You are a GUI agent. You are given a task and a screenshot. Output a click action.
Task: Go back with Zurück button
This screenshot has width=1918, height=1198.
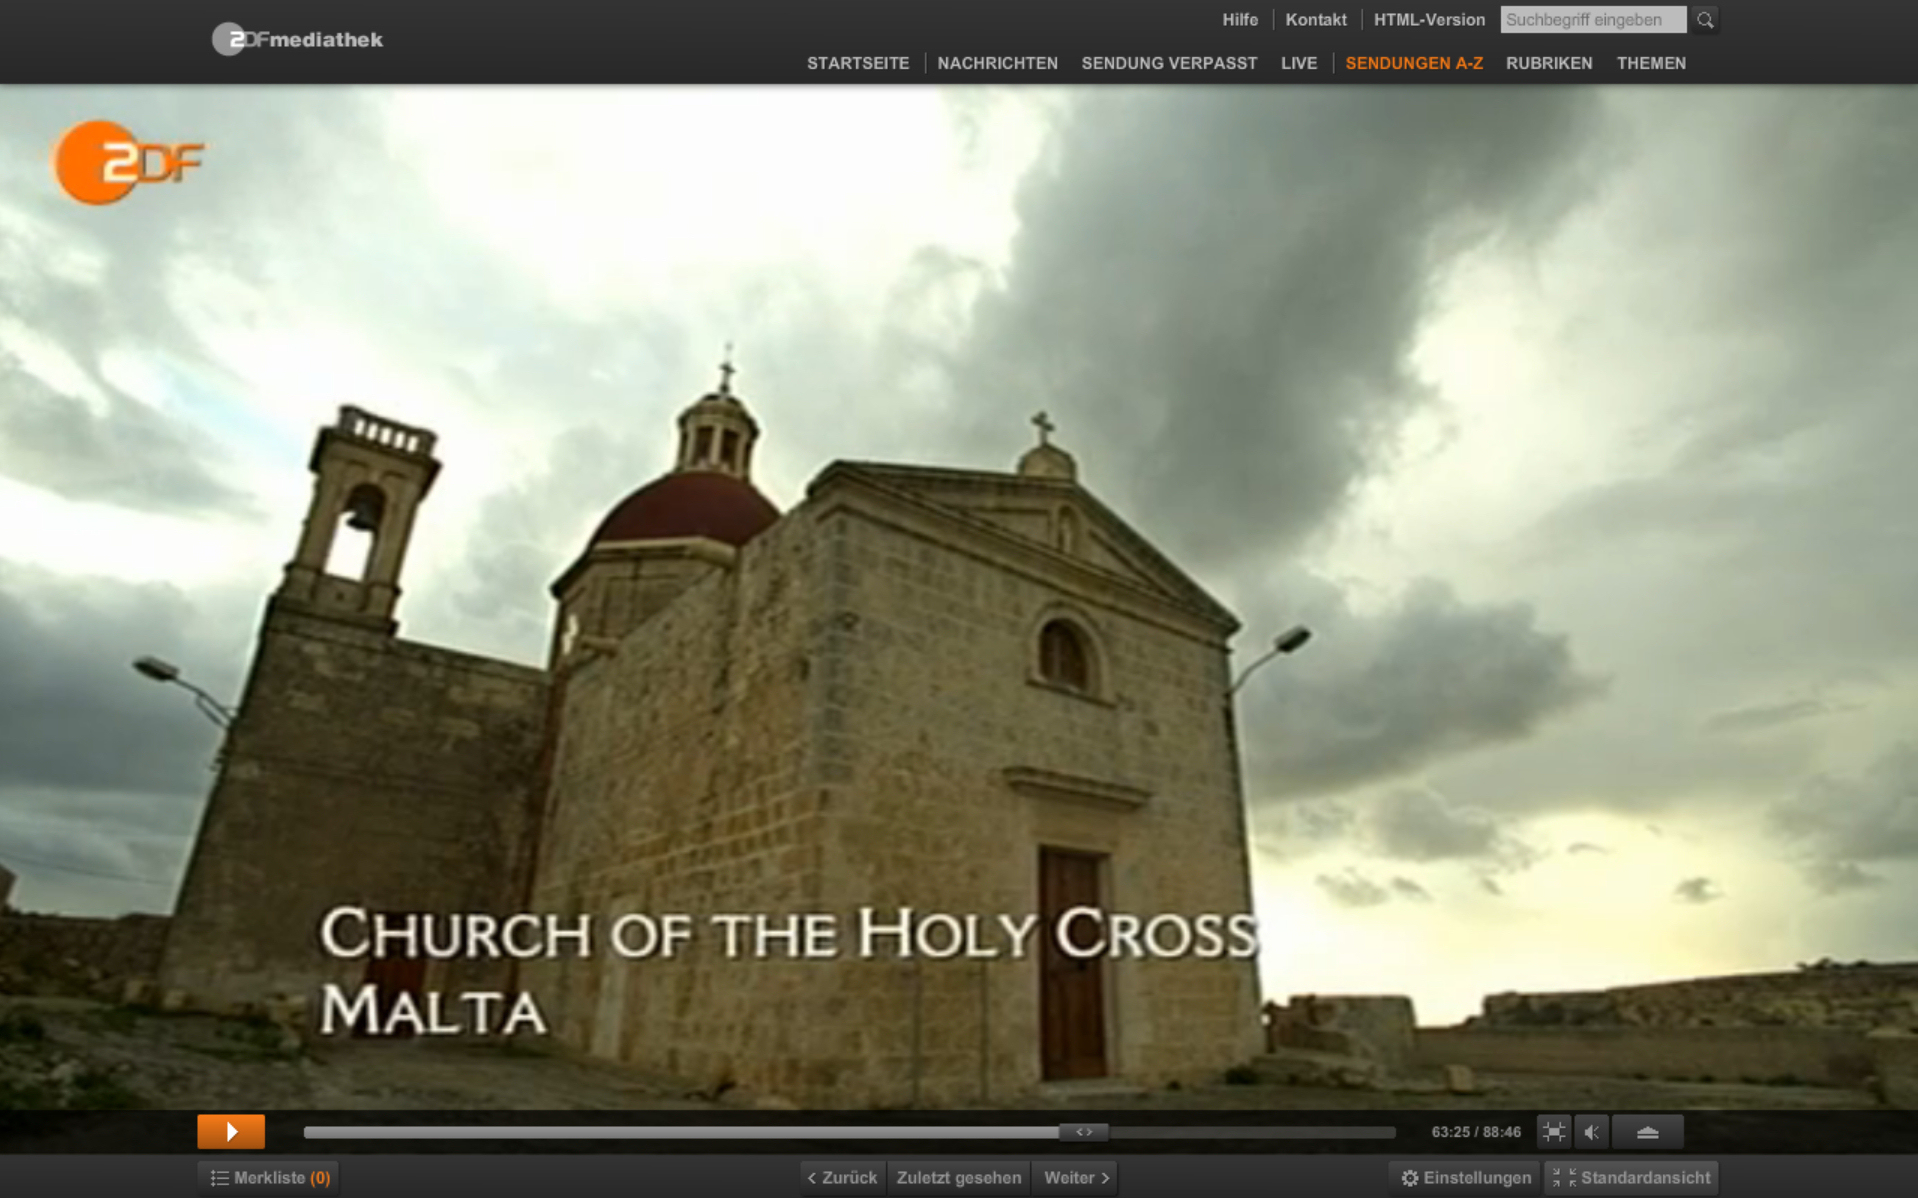coord(842,1178)
